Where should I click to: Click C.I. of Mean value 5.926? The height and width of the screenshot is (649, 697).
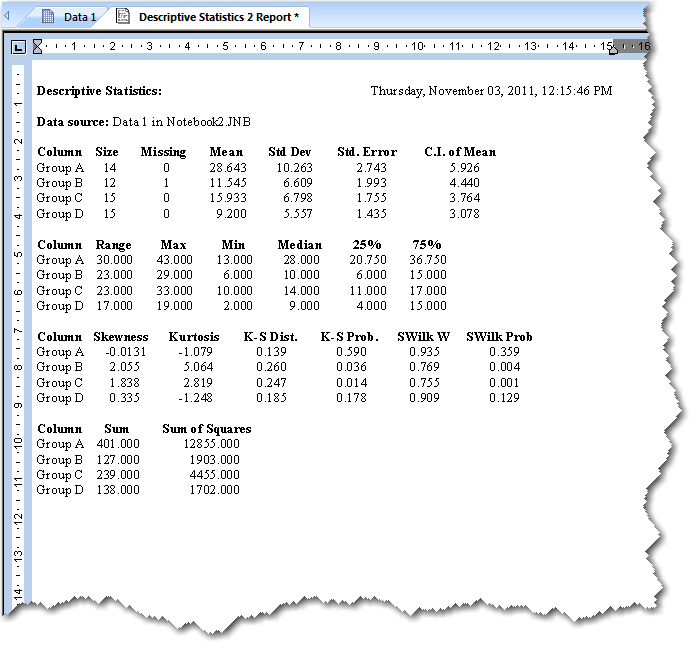(x=464, y=168)
